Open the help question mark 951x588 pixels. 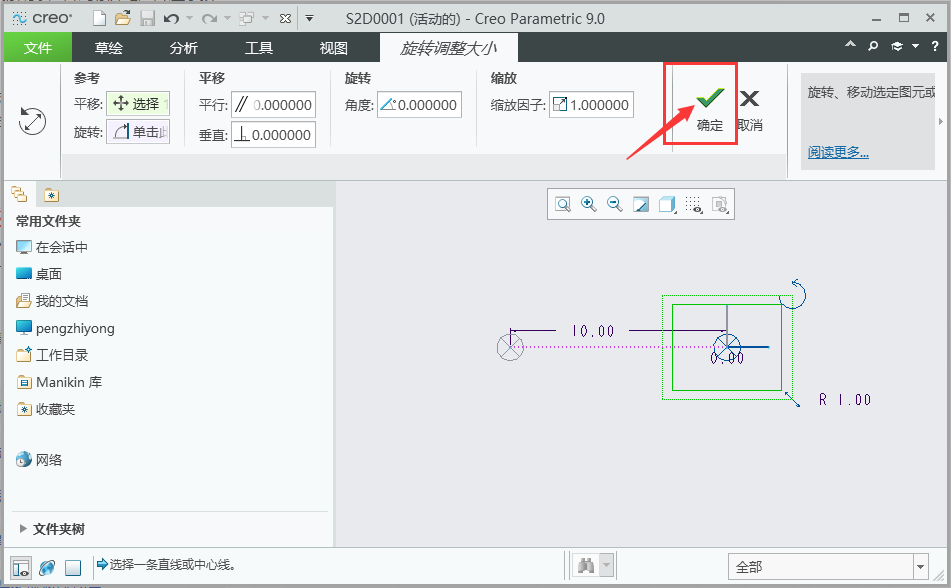[x=935, y=46]
